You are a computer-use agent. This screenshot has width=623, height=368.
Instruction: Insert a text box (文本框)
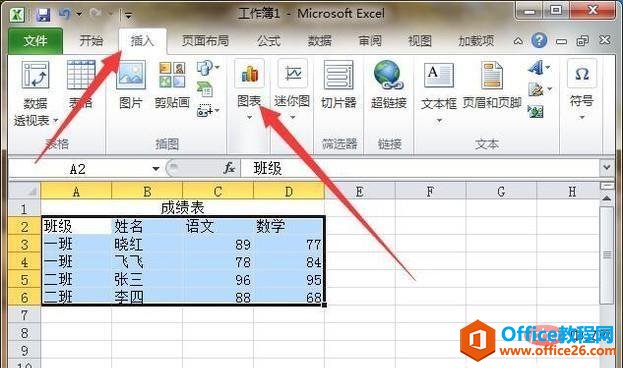(439, 85)
